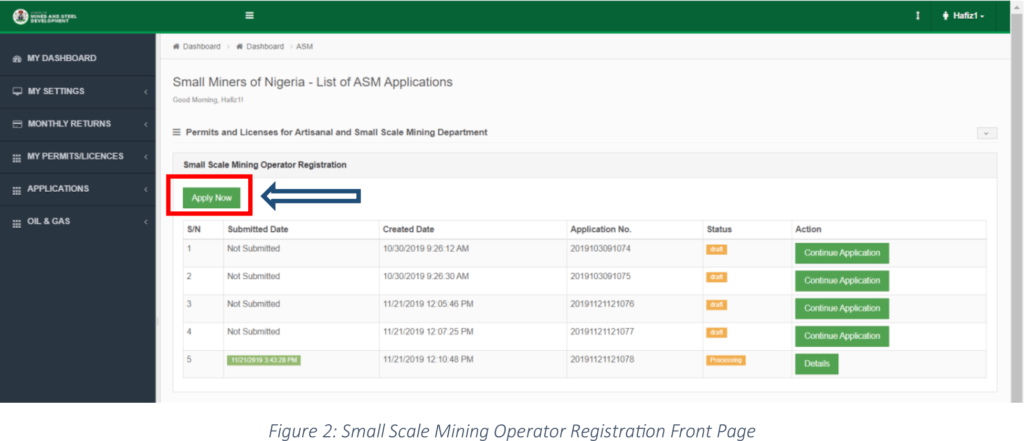Collapse the Permits and Licenses panel chevron

click(x=986, y=133)
